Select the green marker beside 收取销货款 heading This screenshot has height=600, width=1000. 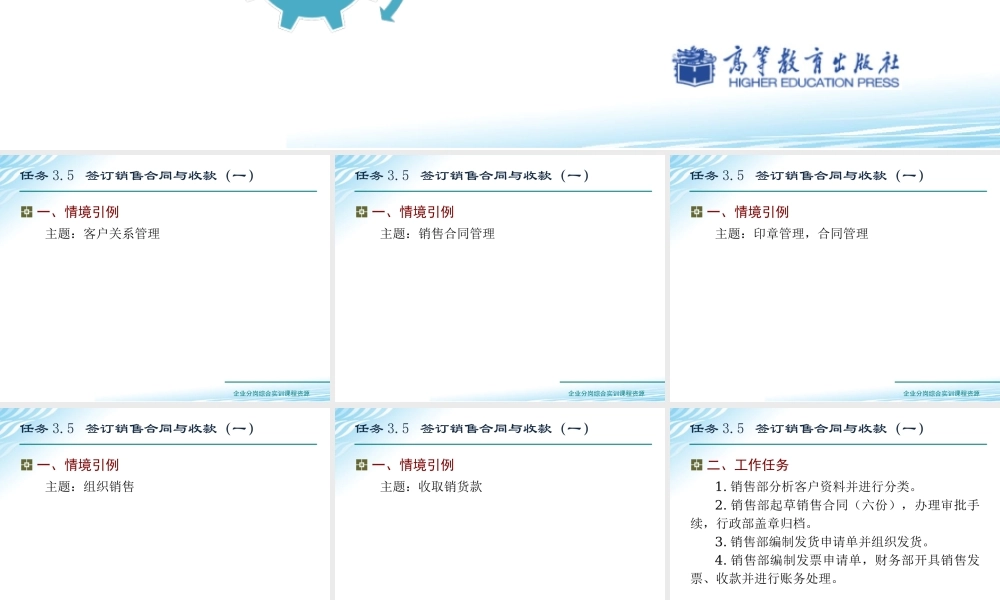(360, 464)
